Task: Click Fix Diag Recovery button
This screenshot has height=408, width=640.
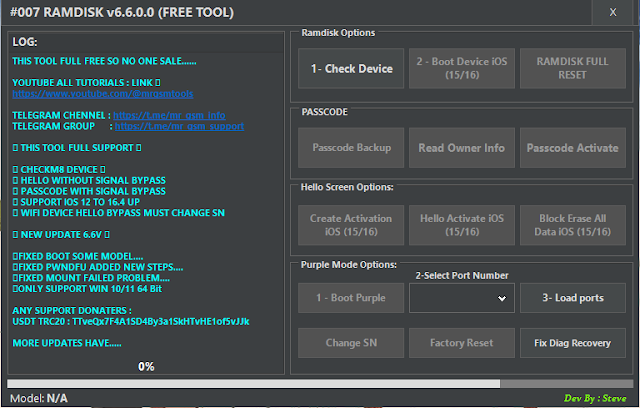Action: tap(573, 343)
